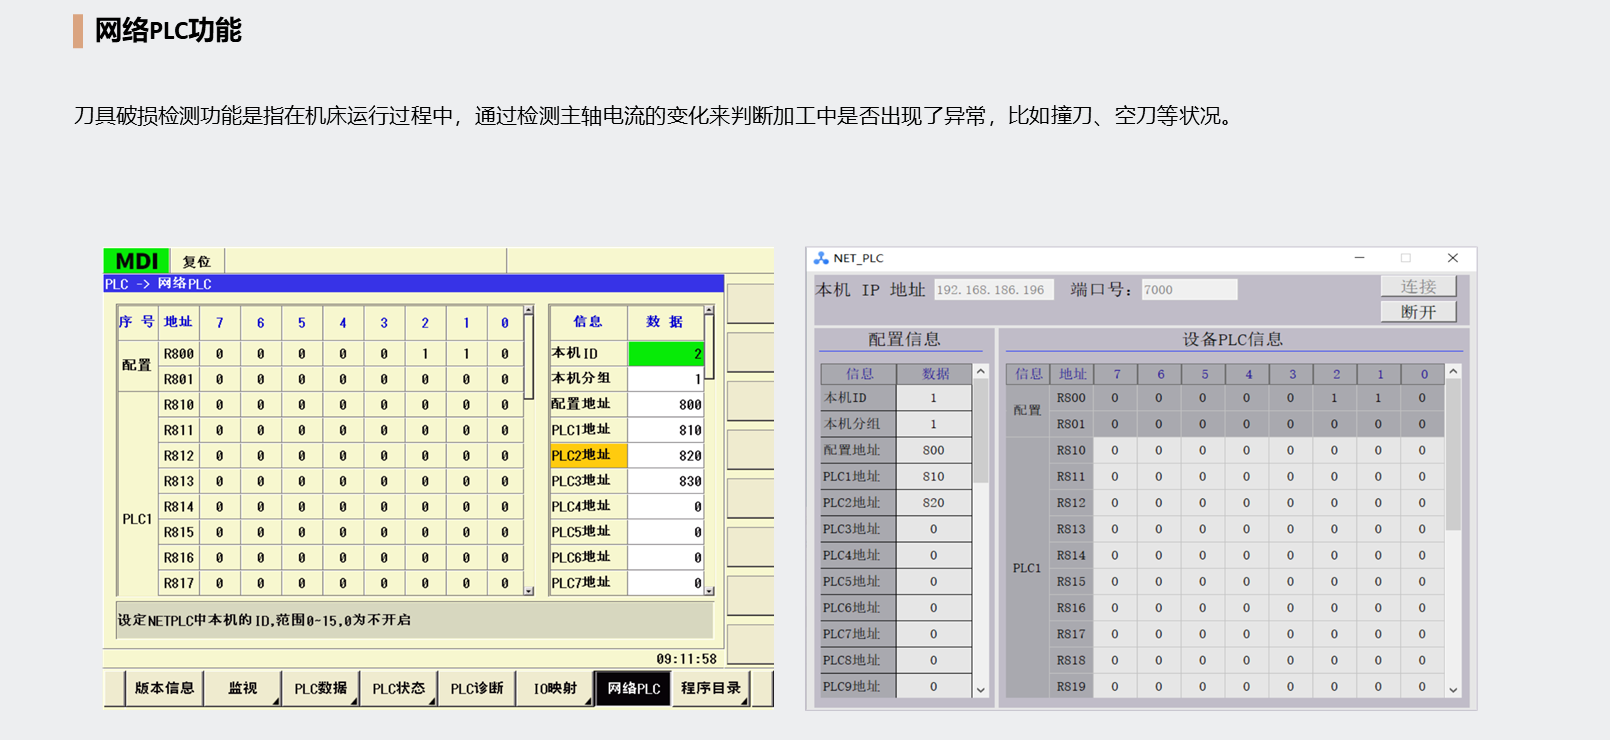1610x740 pixels.
Task: Click the 连接 connect button
Action: [x=1417, y=287]
